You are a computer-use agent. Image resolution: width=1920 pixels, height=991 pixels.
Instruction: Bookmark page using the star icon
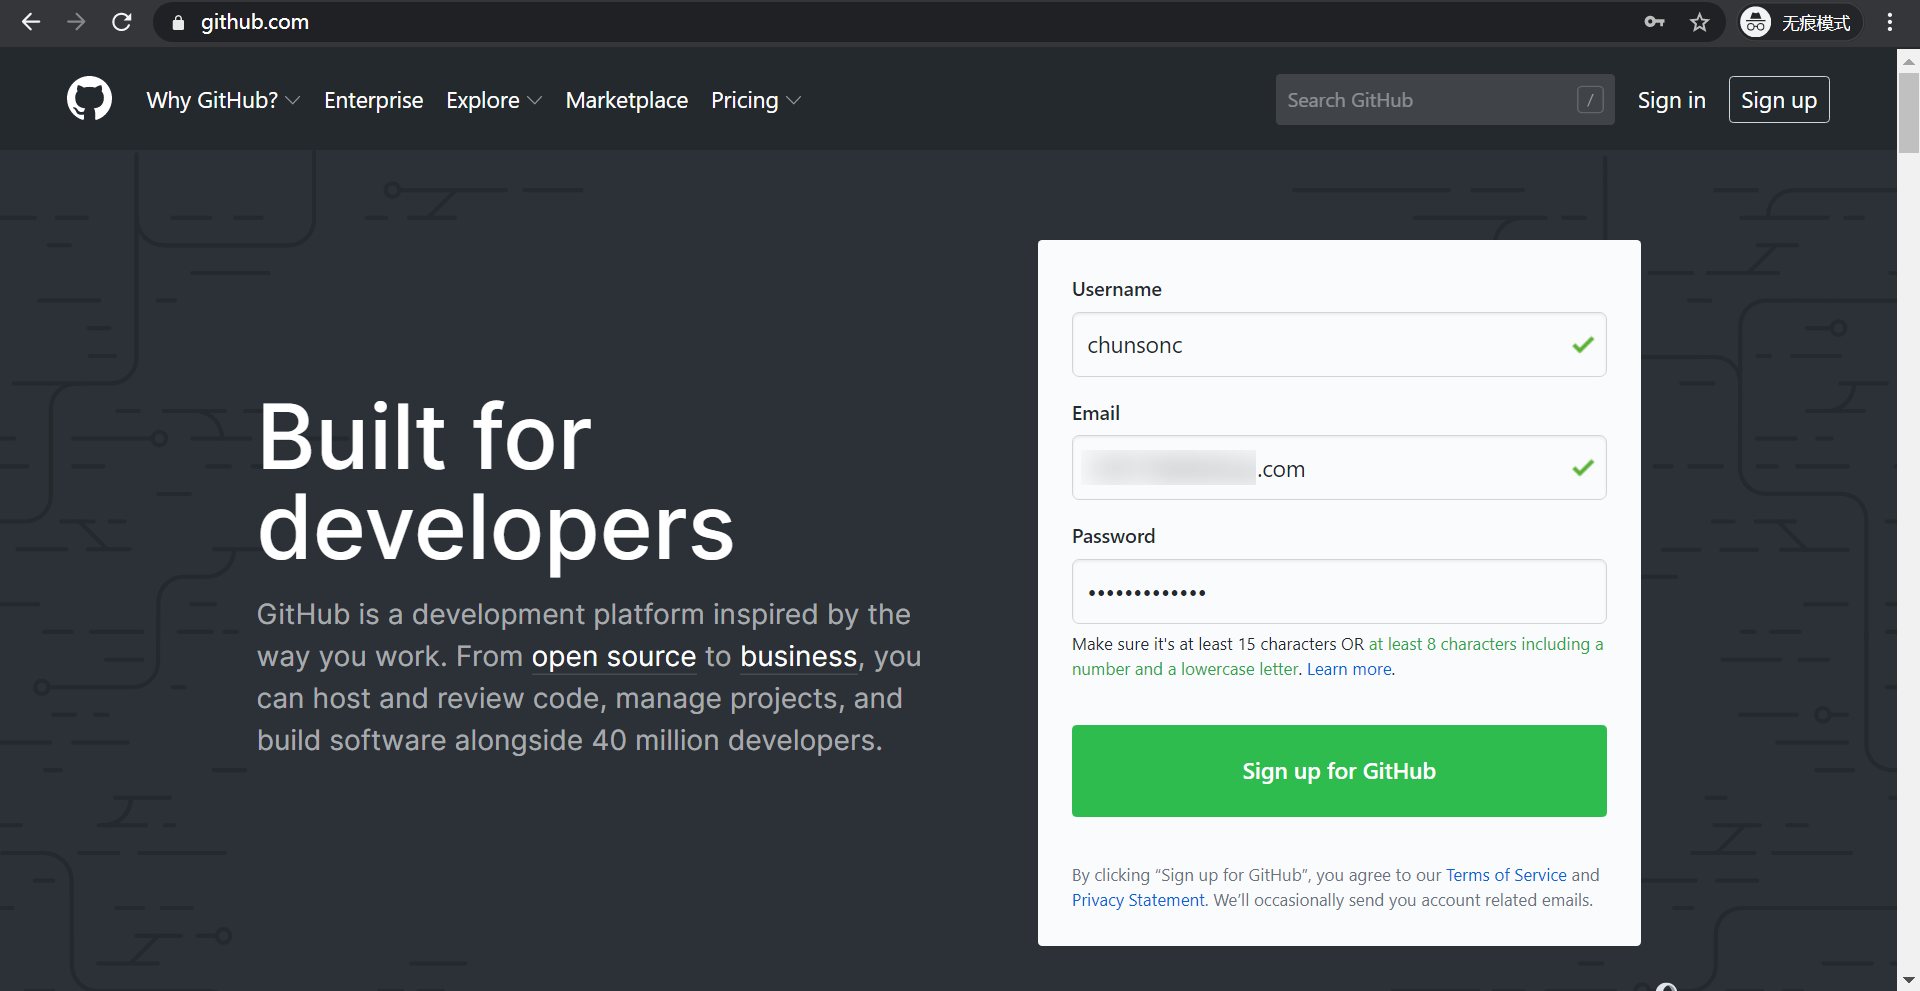[x=1699, y=22]
